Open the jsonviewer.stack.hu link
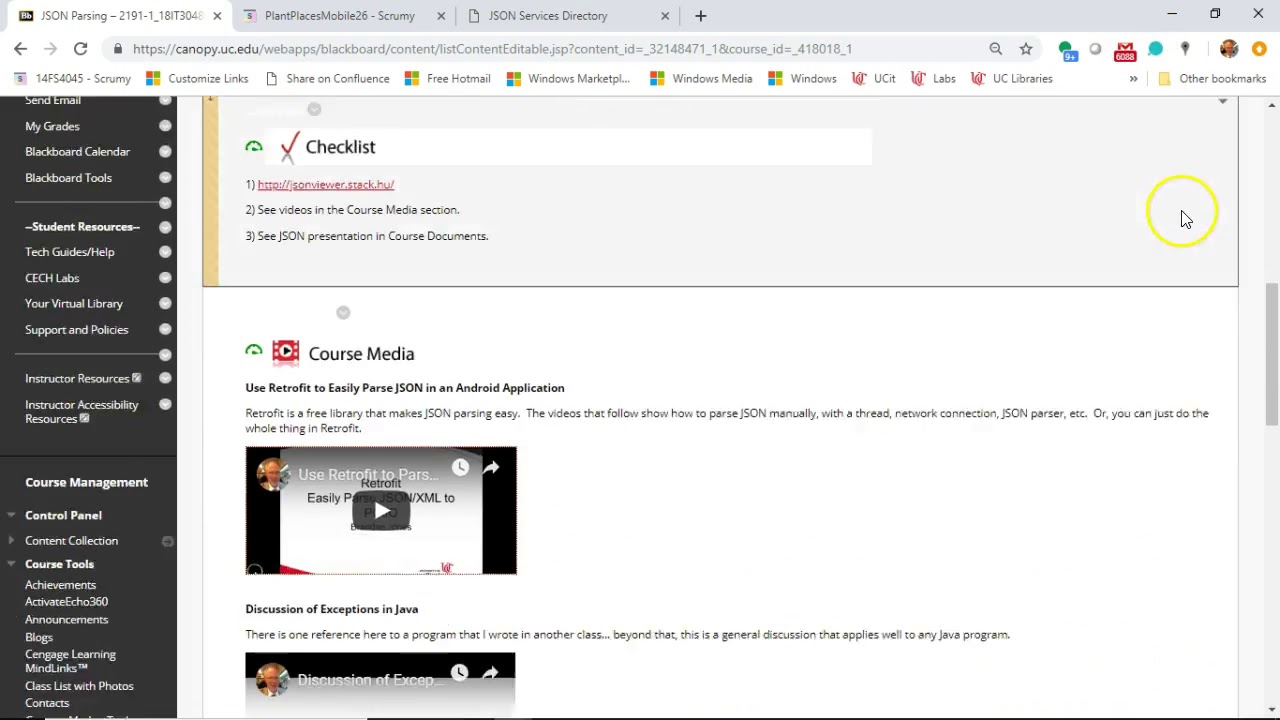This screenshot has width=1280, height=720. tap(326, 184)
